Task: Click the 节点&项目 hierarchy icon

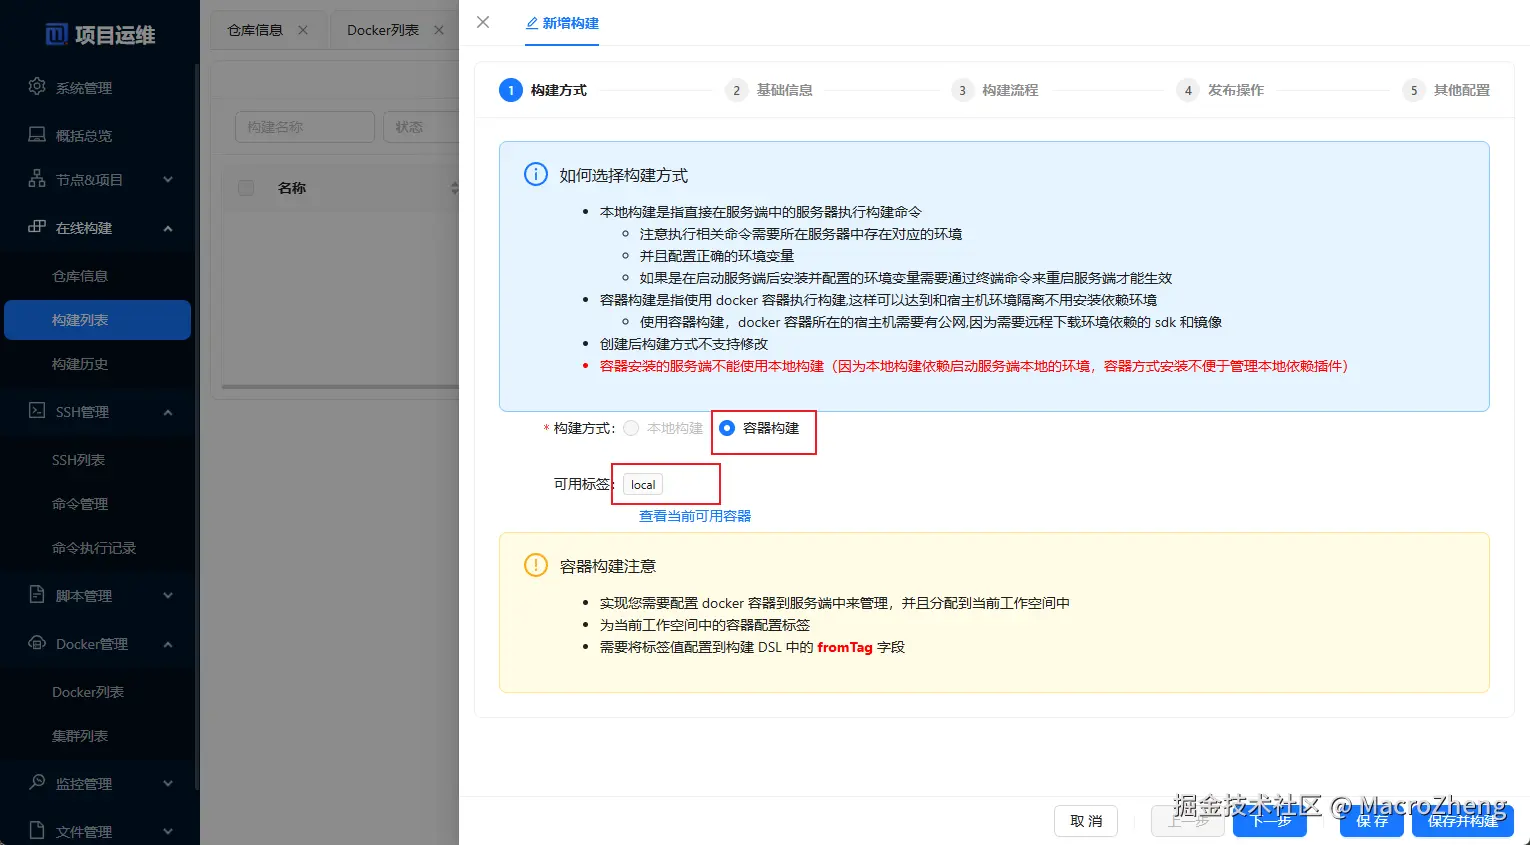Action: 37,179
